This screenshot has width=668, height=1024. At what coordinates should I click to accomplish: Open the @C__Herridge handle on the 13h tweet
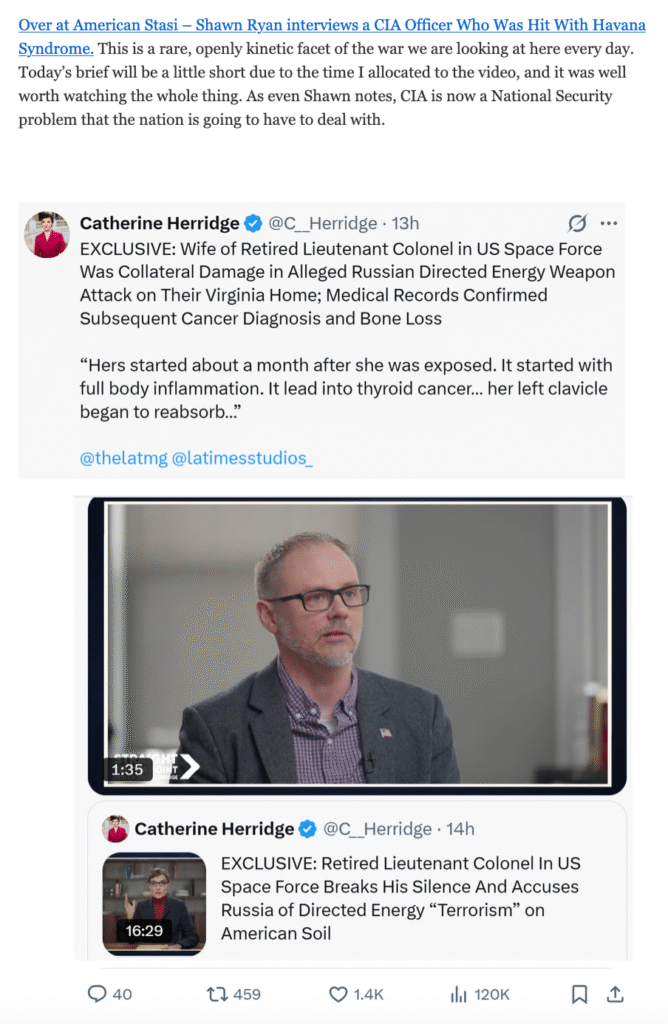pyautogui.click(x=323, y=223)
